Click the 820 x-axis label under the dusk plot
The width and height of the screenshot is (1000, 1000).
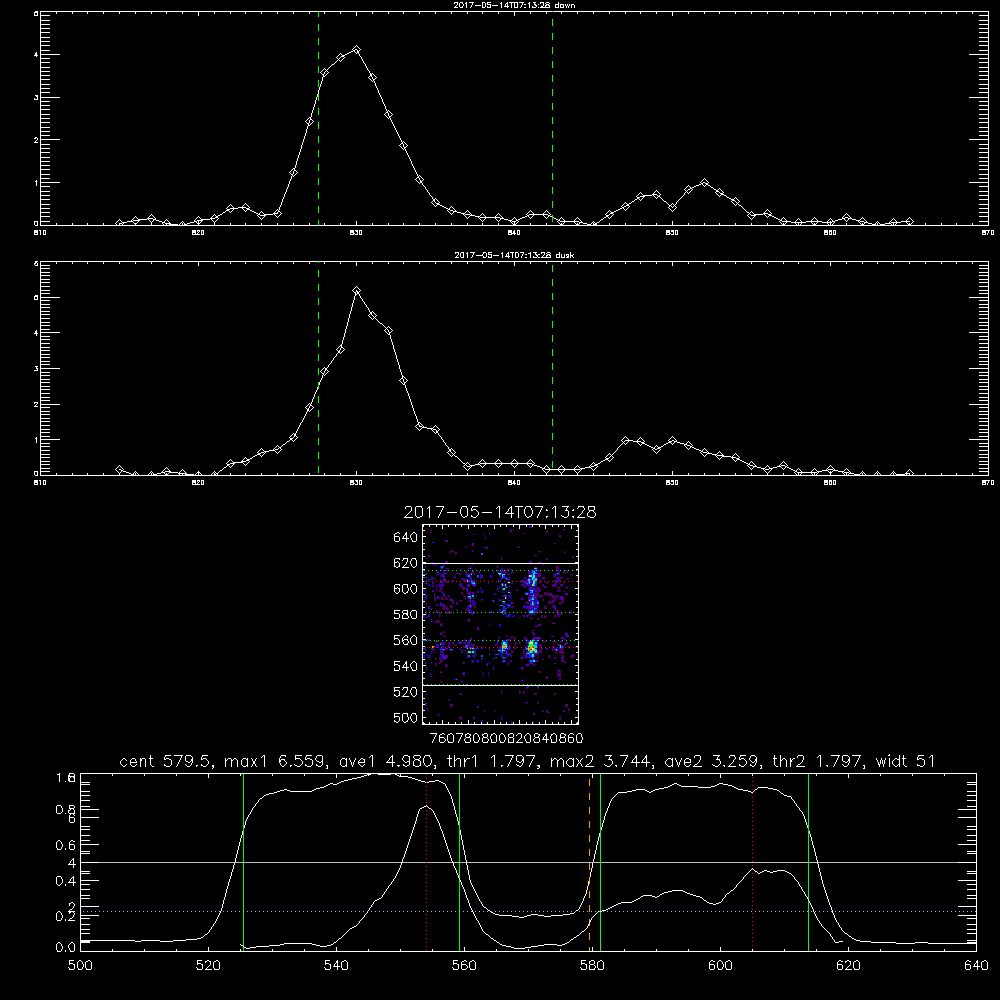198,483
